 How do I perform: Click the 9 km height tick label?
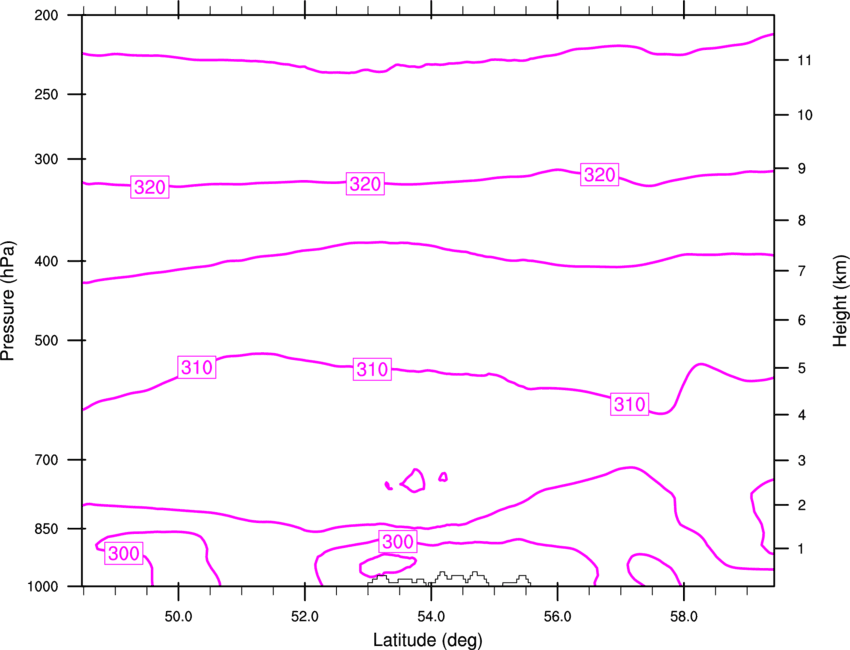click(802, 169)
